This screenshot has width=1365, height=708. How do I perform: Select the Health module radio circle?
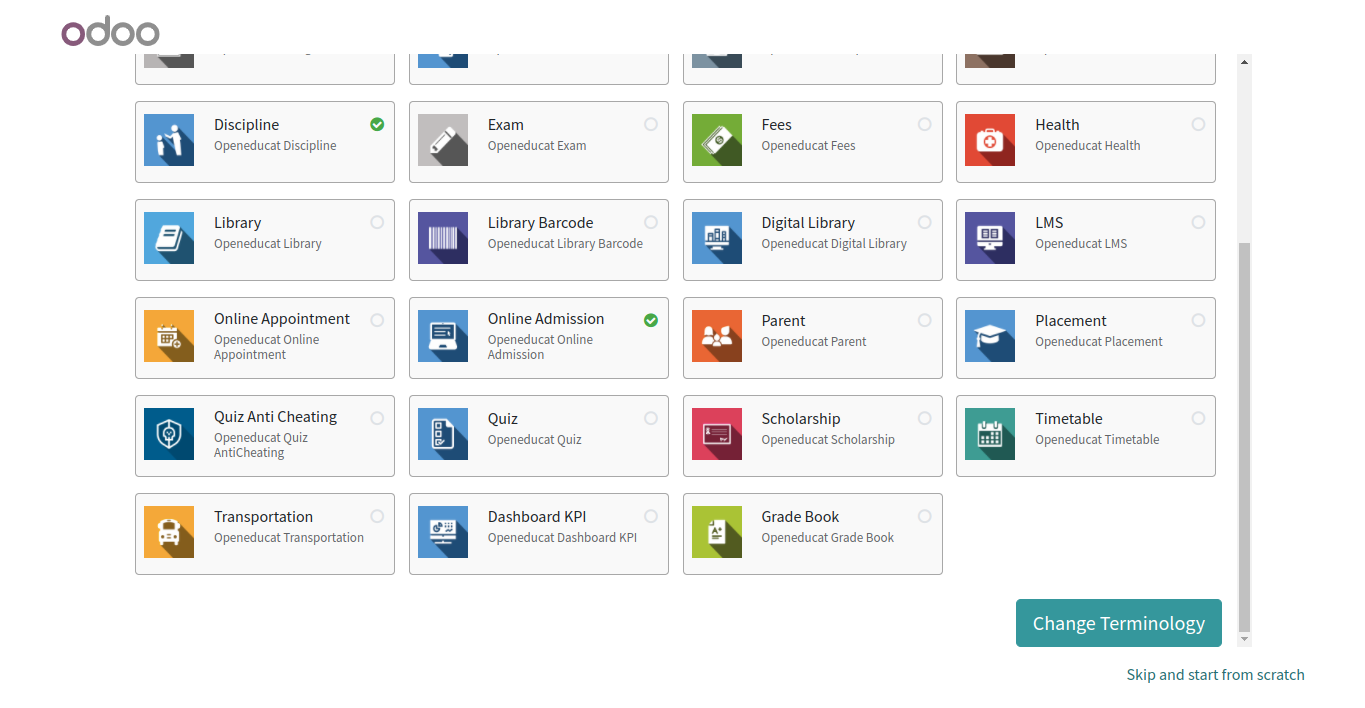pyautogui.click(x=1198, y=124)
